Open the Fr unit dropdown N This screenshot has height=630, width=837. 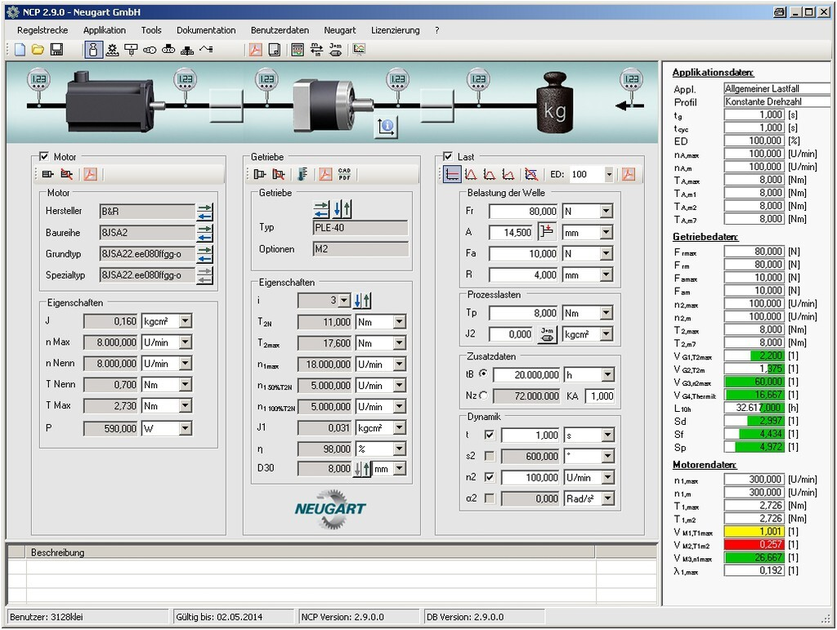coord(606,211)
